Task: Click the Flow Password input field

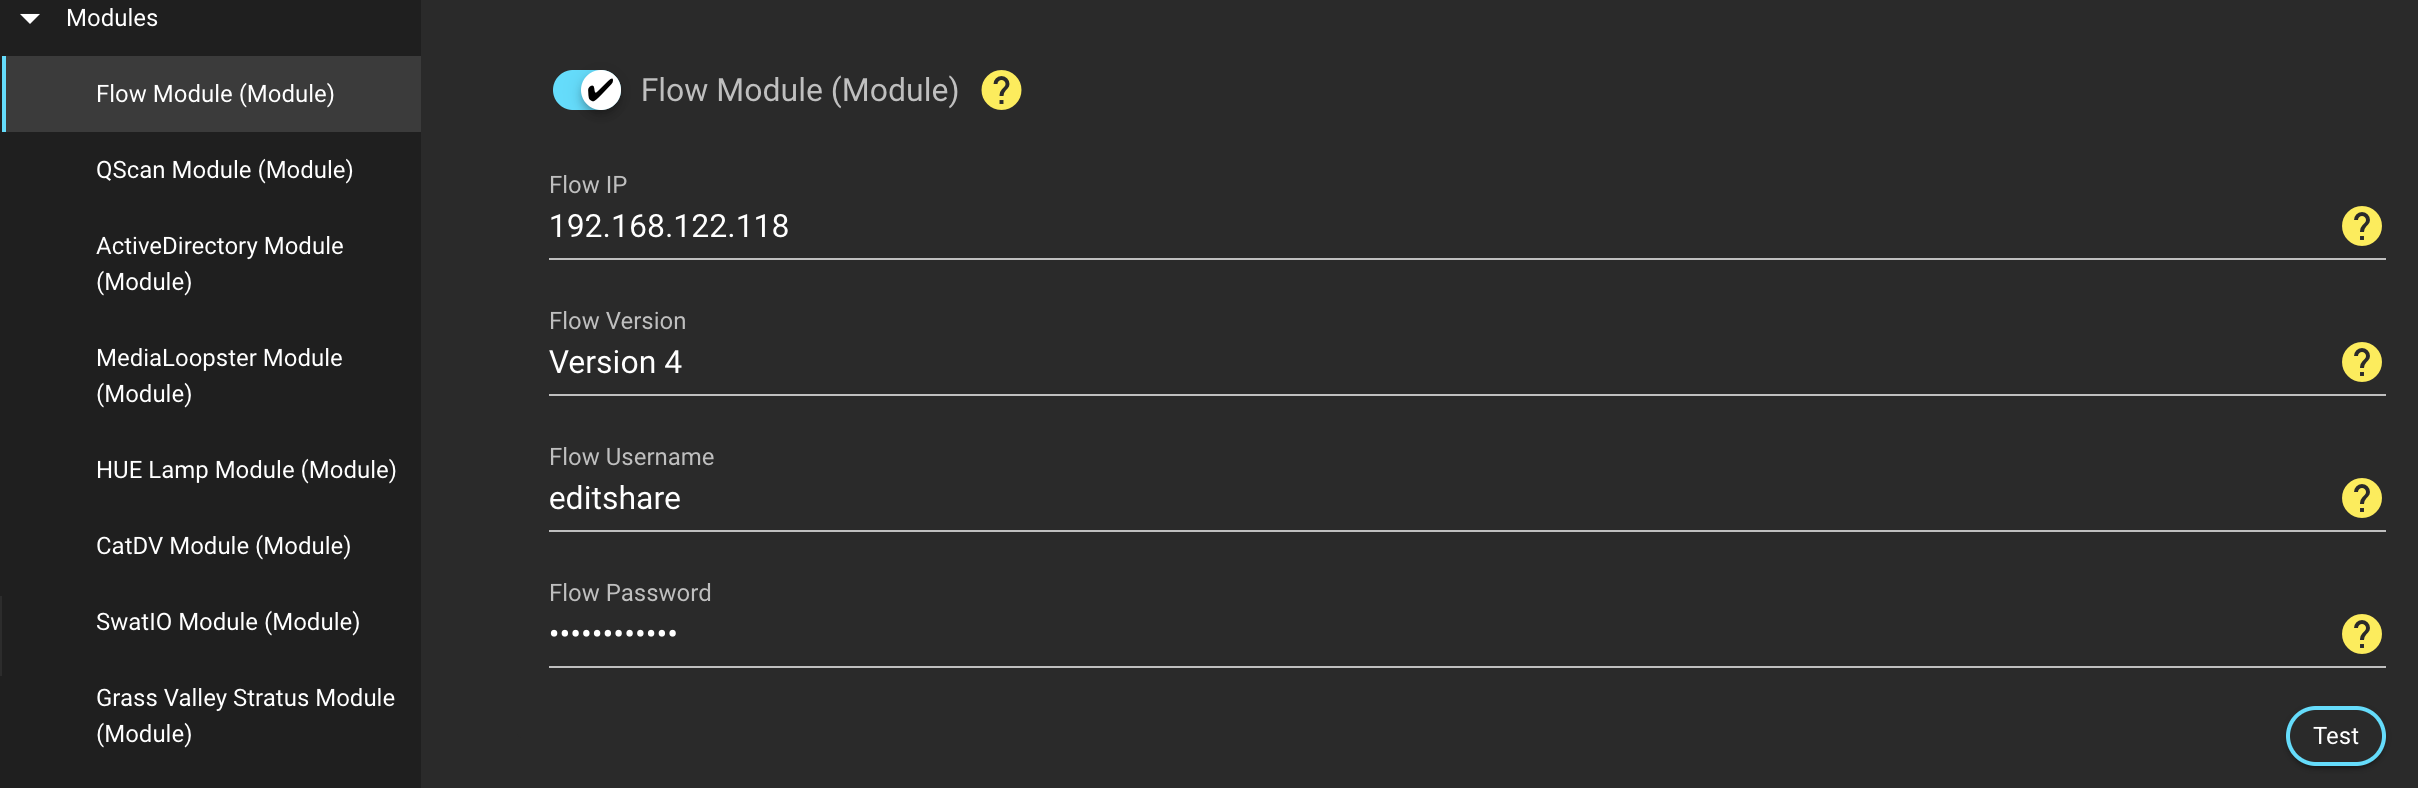Action: coord(1400,634)
